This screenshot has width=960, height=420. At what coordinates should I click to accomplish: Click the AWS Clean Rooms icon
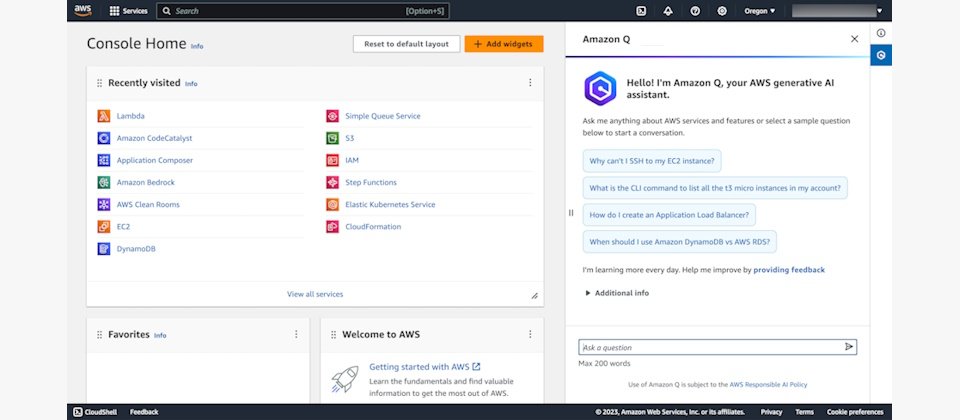click(x=103, y=204)
